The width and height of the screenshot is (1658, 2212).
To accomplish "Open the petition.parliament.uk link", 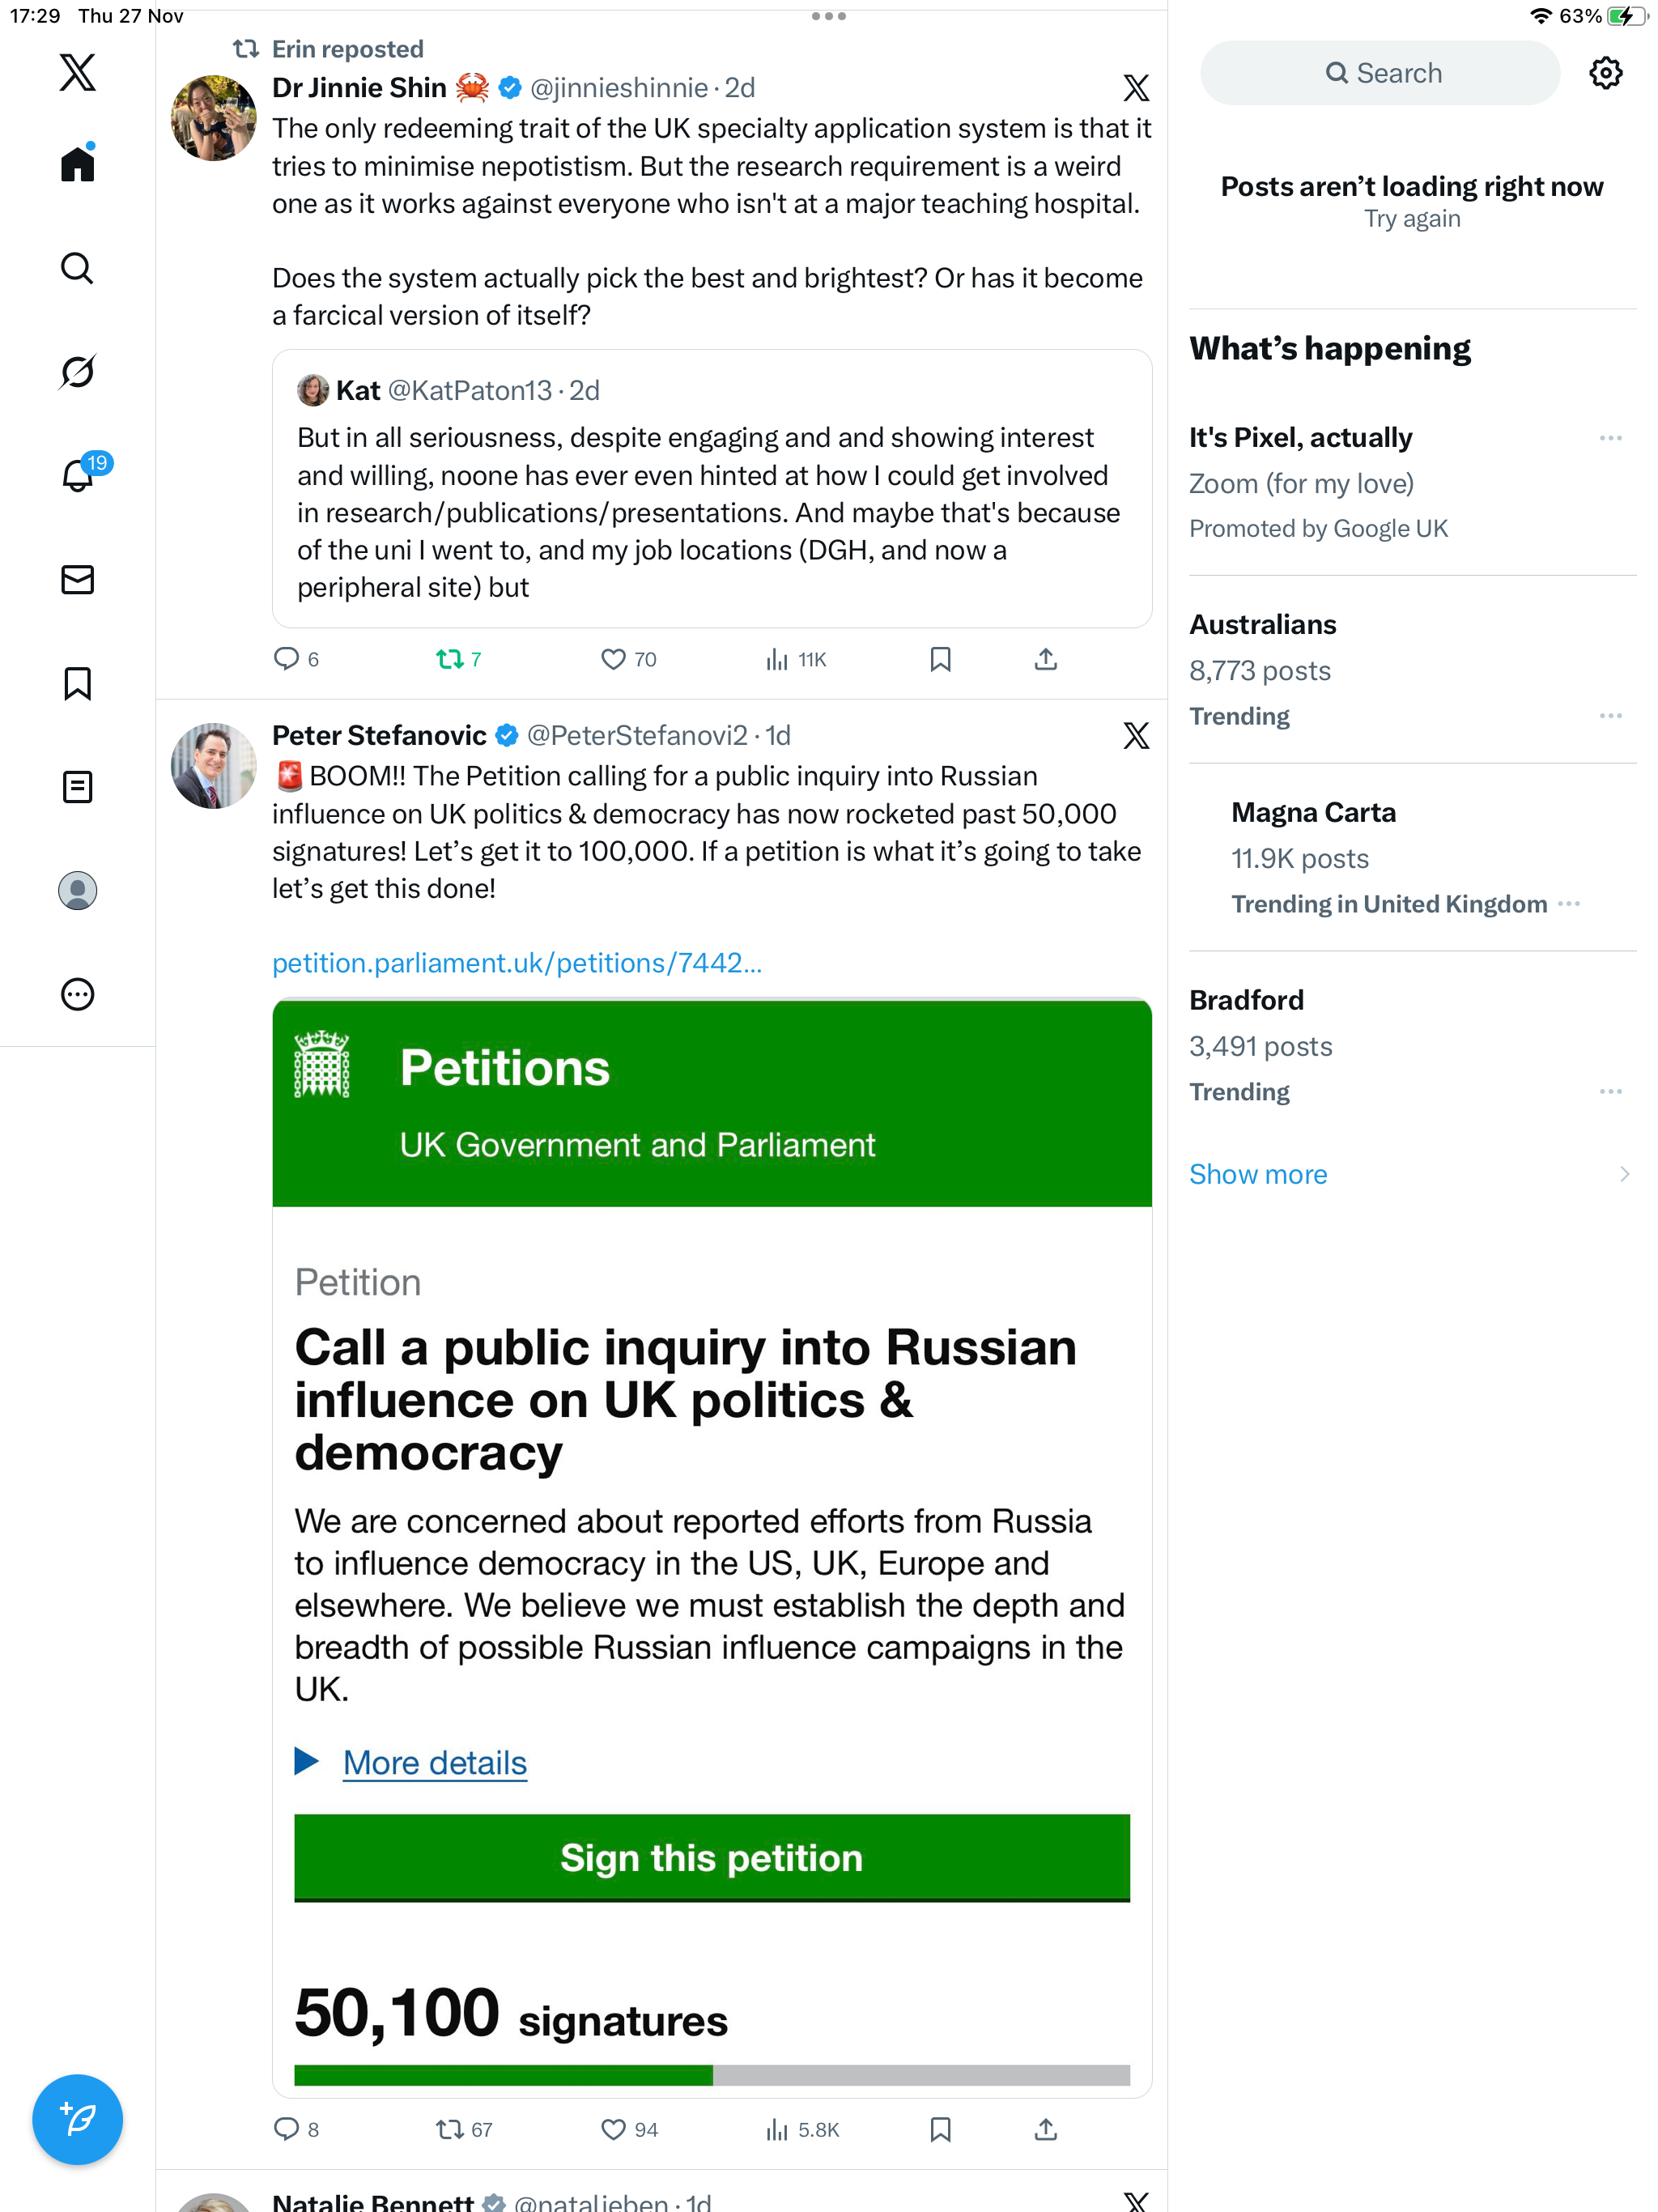I will [x=516, y=963].
